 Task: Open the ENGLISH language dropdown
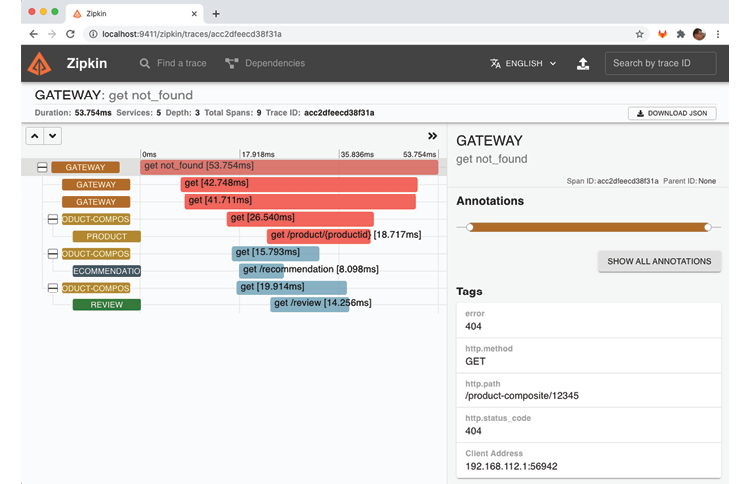523,63
